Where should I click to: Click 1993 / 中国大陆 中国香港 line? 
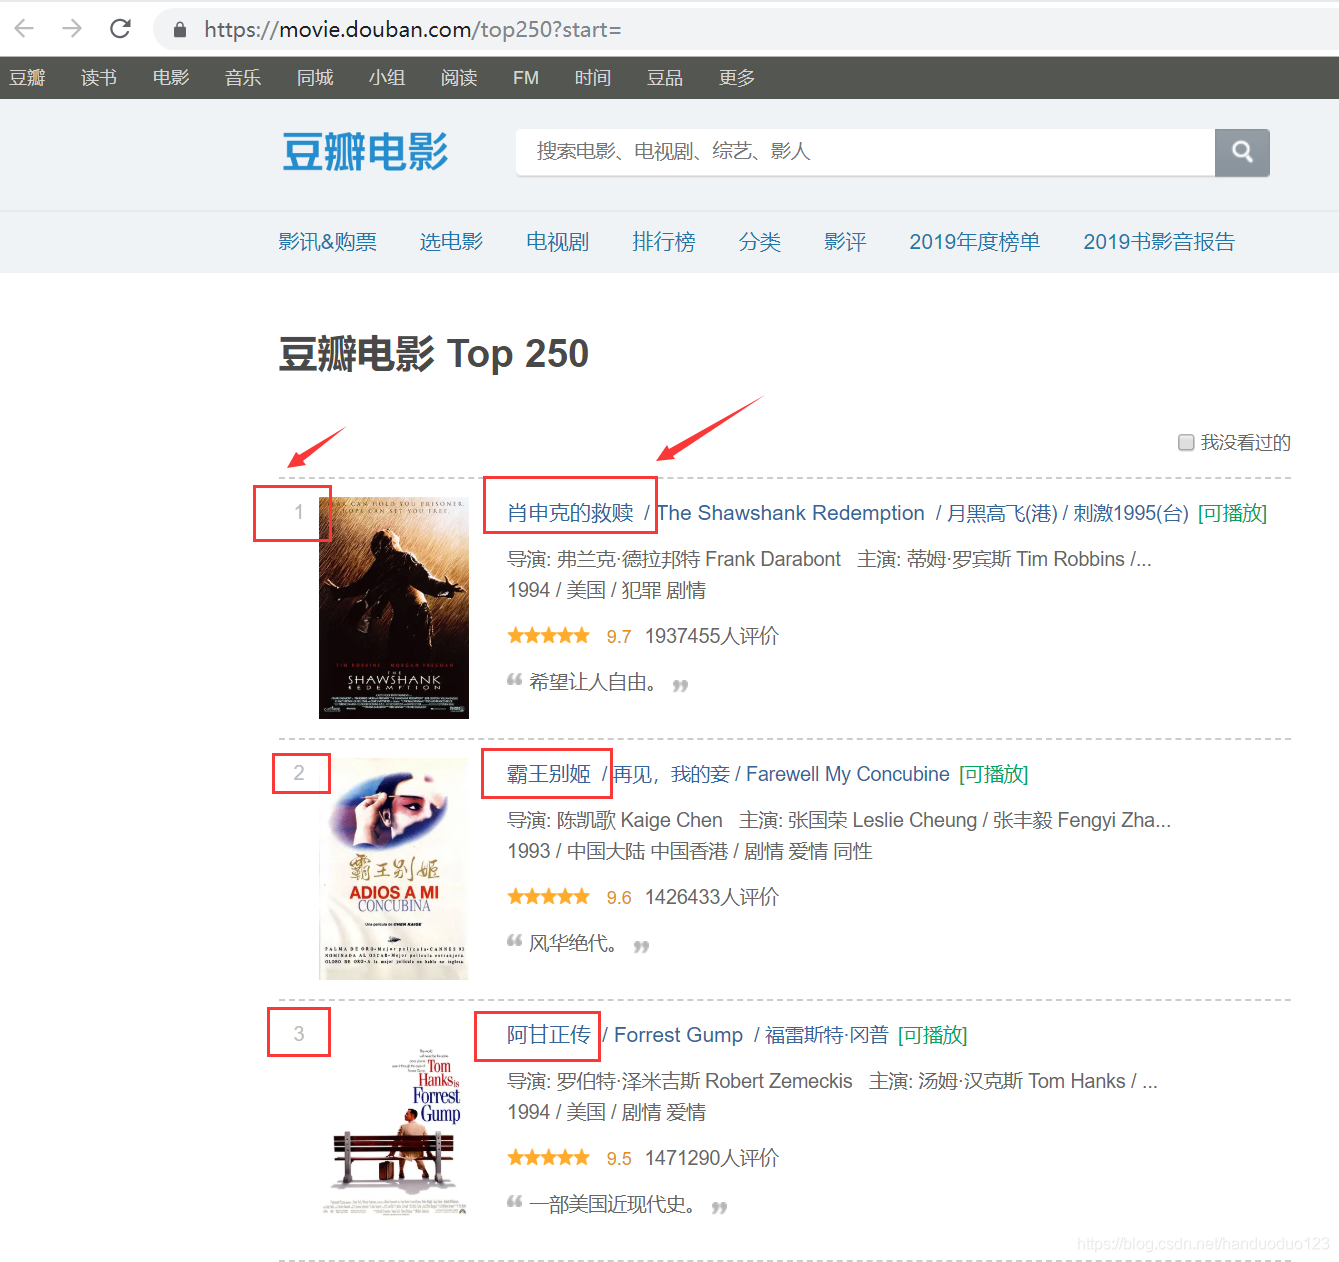[x=690, y=851]
